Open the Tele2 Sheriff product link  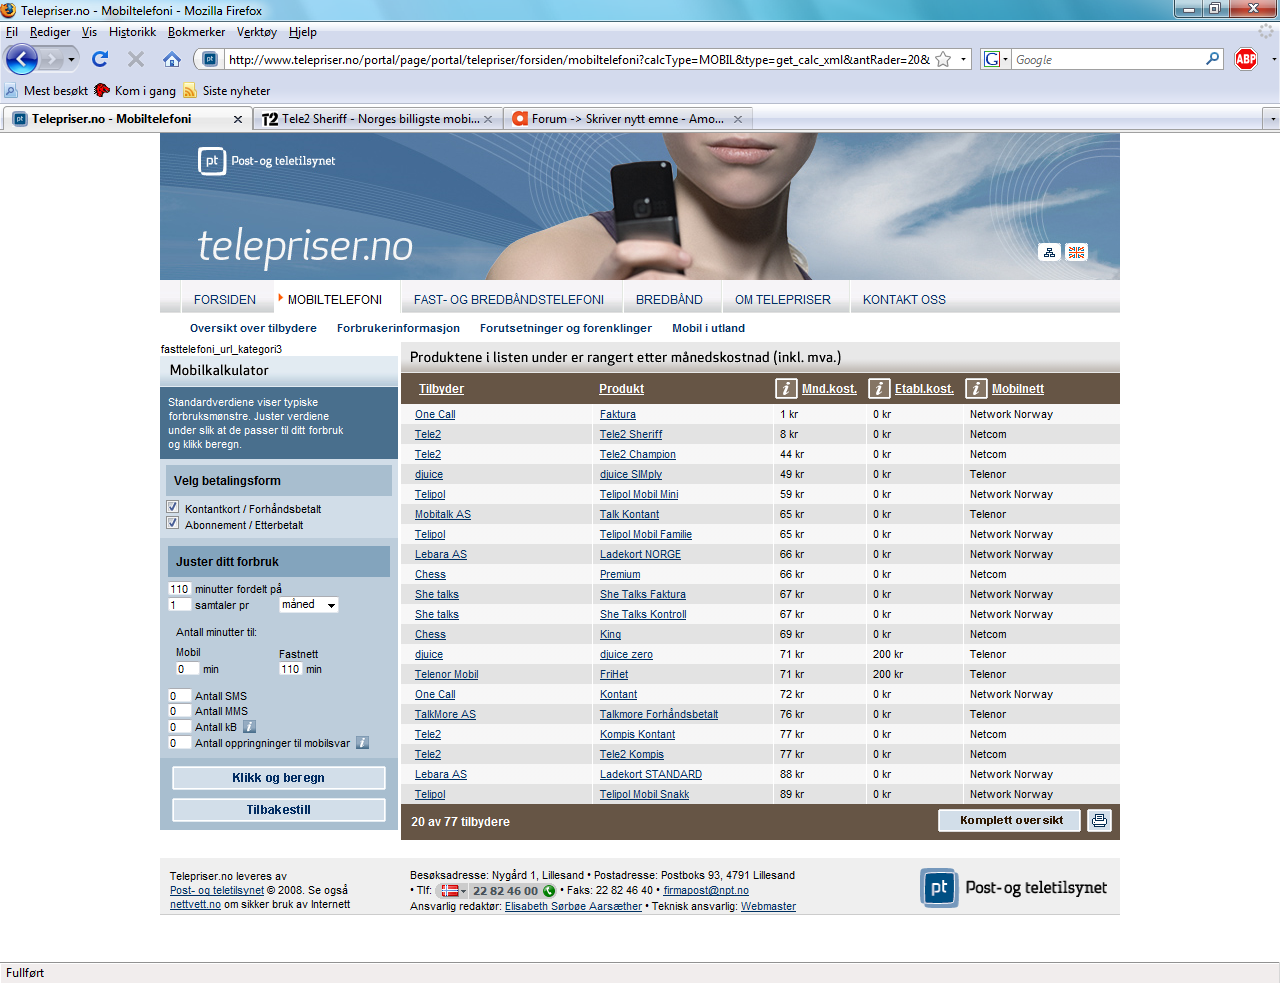click(631, 434)
